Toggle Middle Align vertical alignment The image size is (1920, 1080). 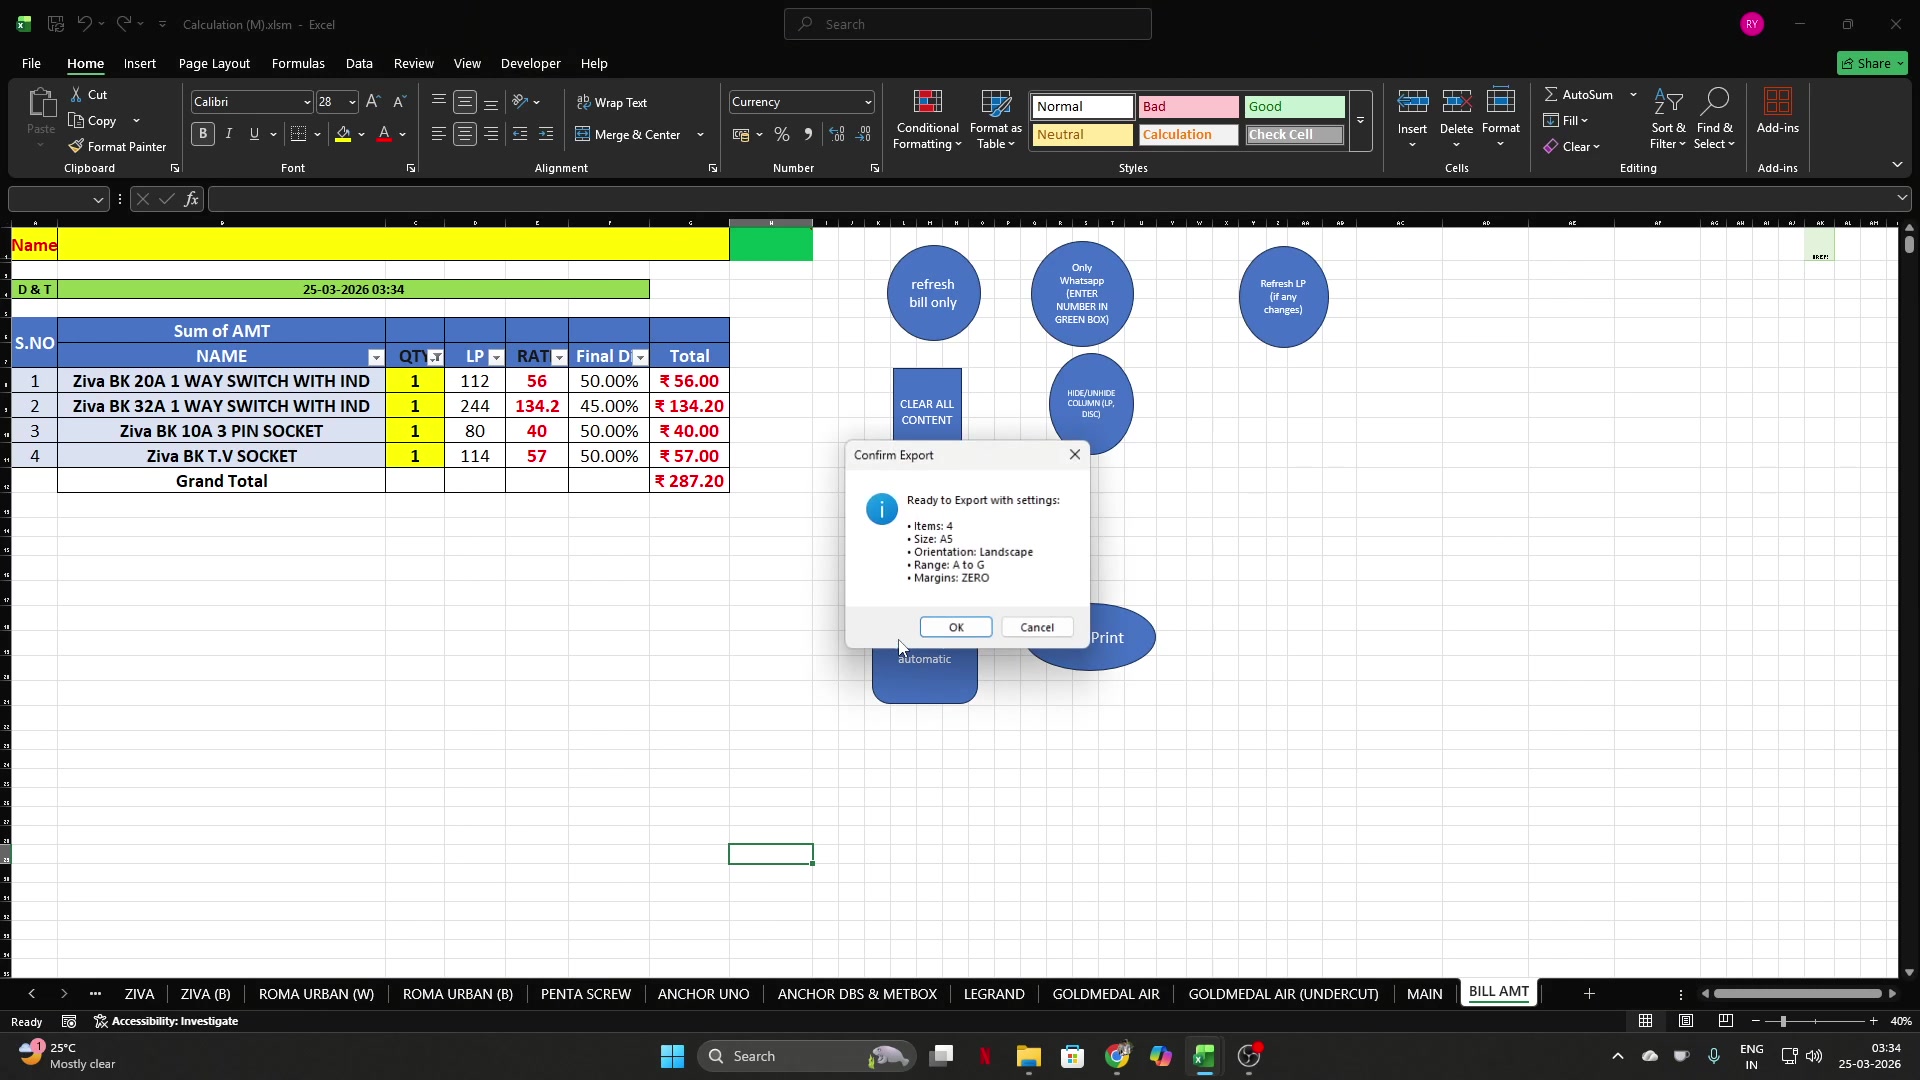pos(465,102)
